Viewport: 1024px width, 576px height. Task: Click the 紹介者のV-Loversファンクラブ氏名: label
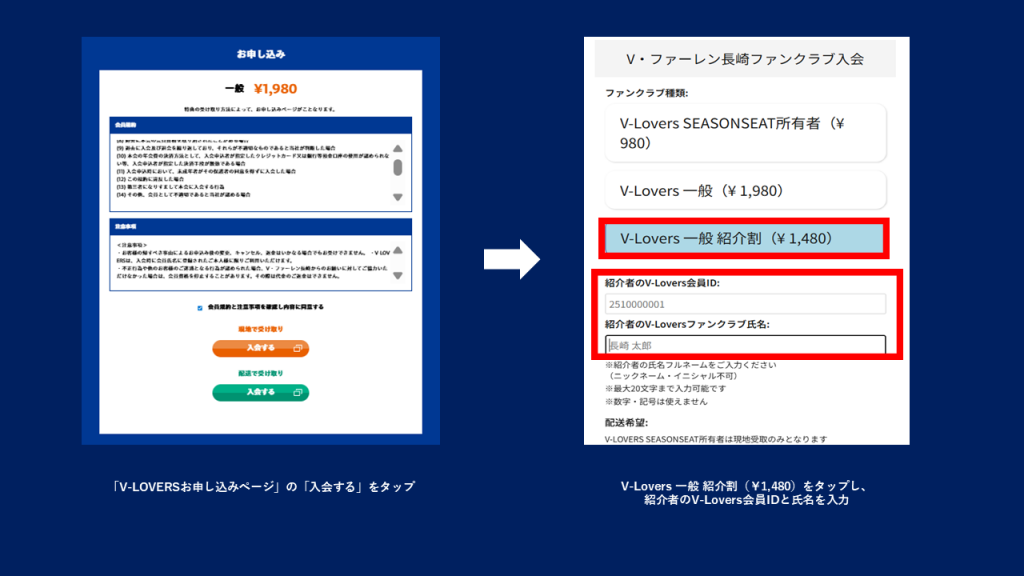pos(687,324)
